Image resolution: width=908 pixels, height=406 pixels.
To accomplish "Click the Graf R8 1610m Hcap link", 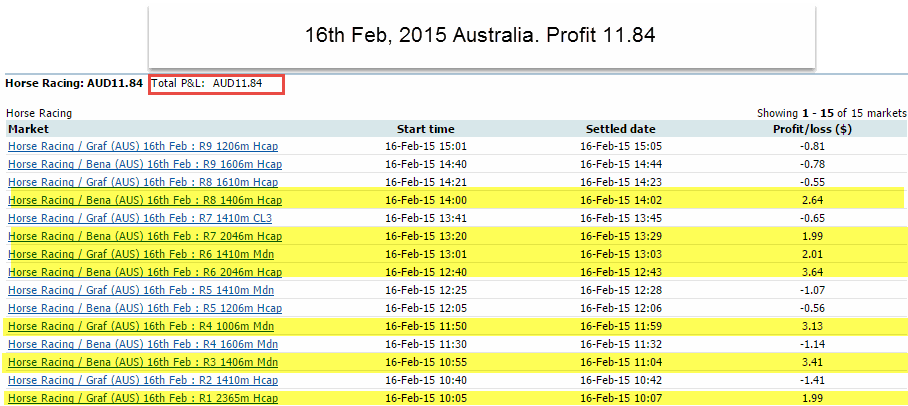I will click(143, 182).
